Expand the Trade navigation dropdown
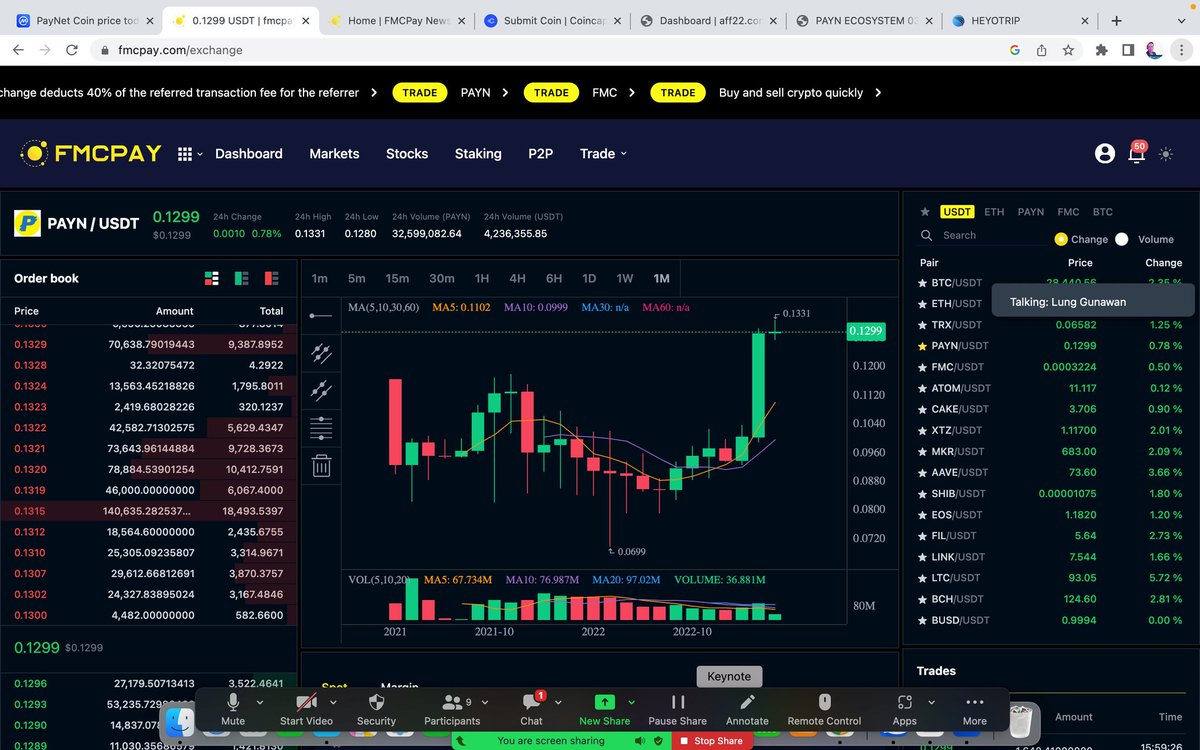This screenshot has height=750, width=1200. pyautogui.click(x=603, y=154)
